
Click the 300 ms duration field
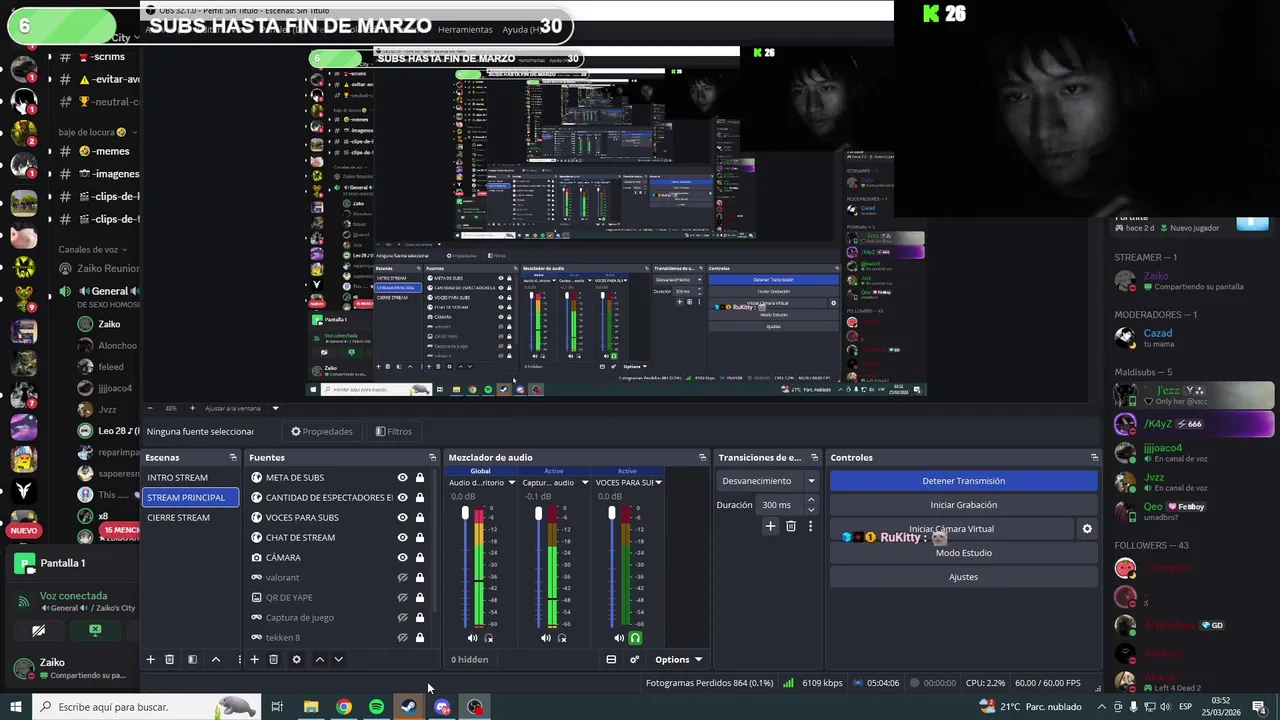point(780,505)
